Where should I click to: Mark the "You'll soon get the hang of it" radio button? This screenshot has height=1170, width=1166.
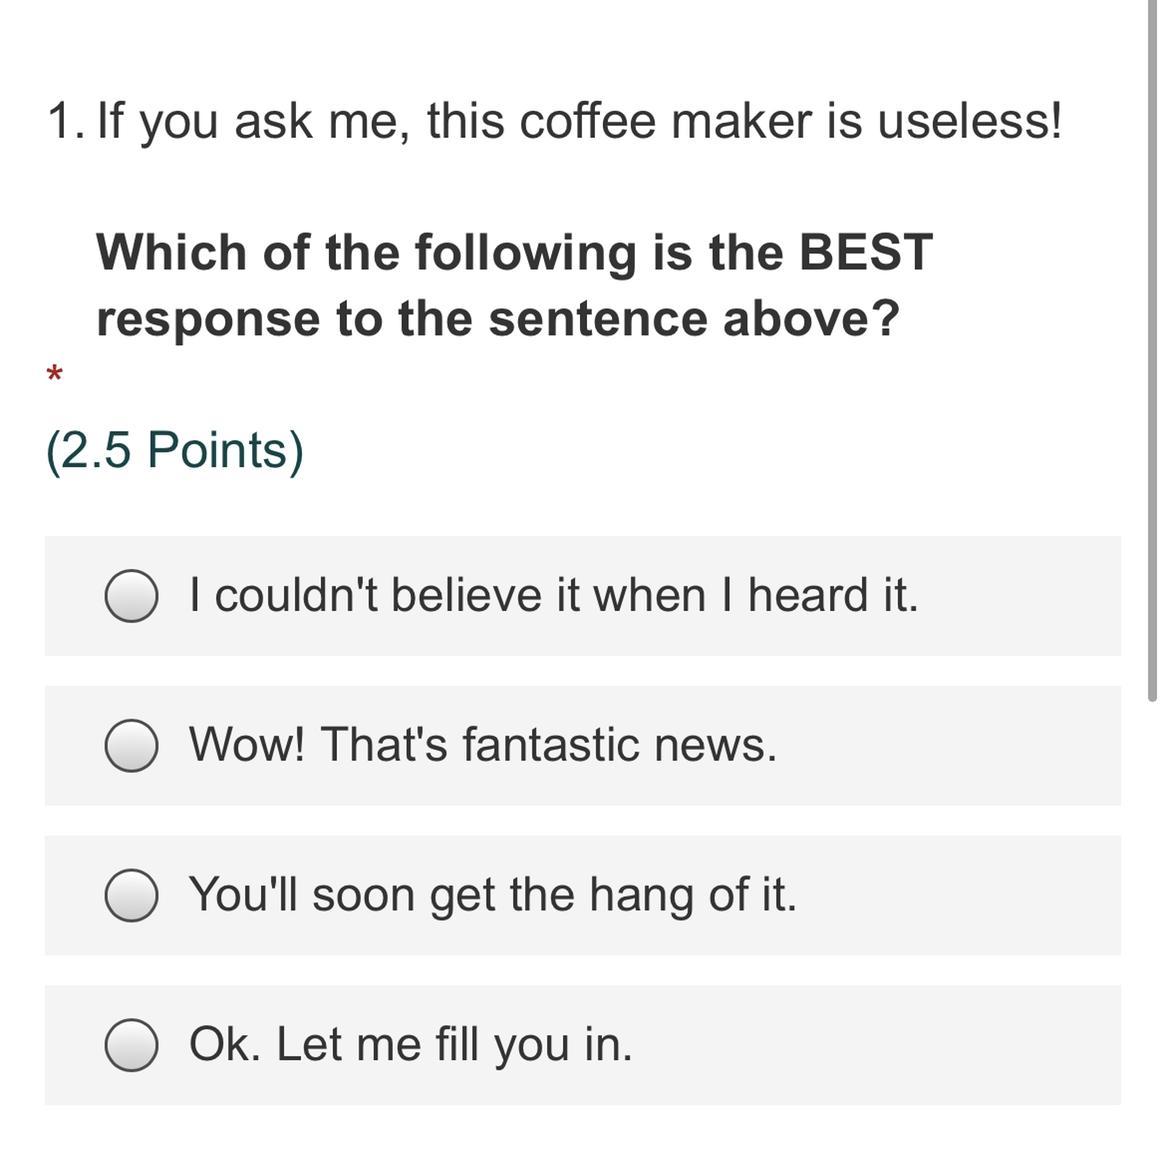coord(131,895)
